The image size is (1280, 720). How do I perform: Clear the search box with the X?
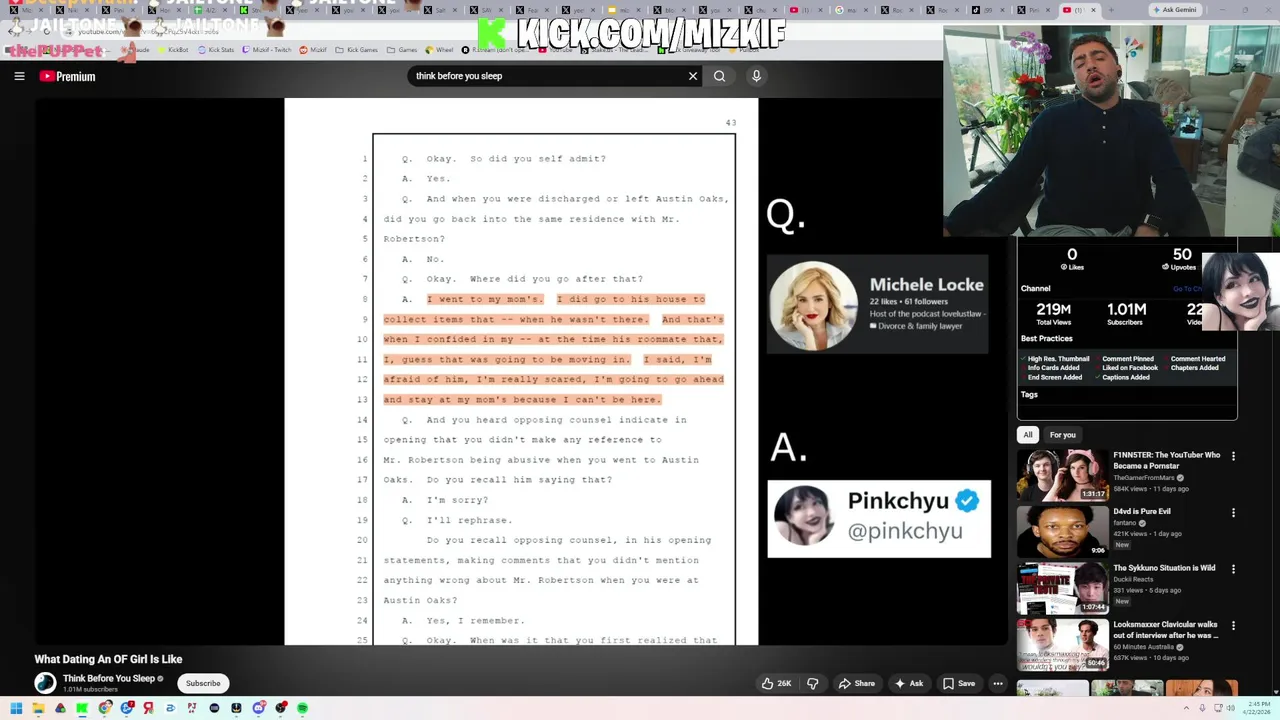click(x=693, y=76)
